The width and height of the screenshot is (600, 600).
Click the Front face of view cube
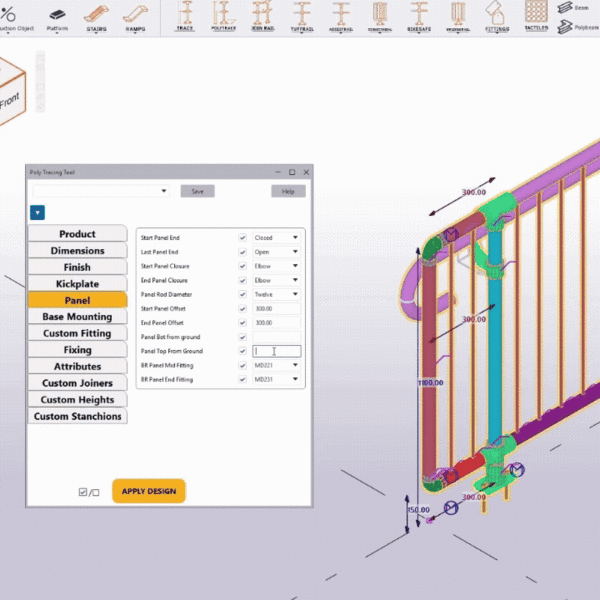tap(10, 98)
